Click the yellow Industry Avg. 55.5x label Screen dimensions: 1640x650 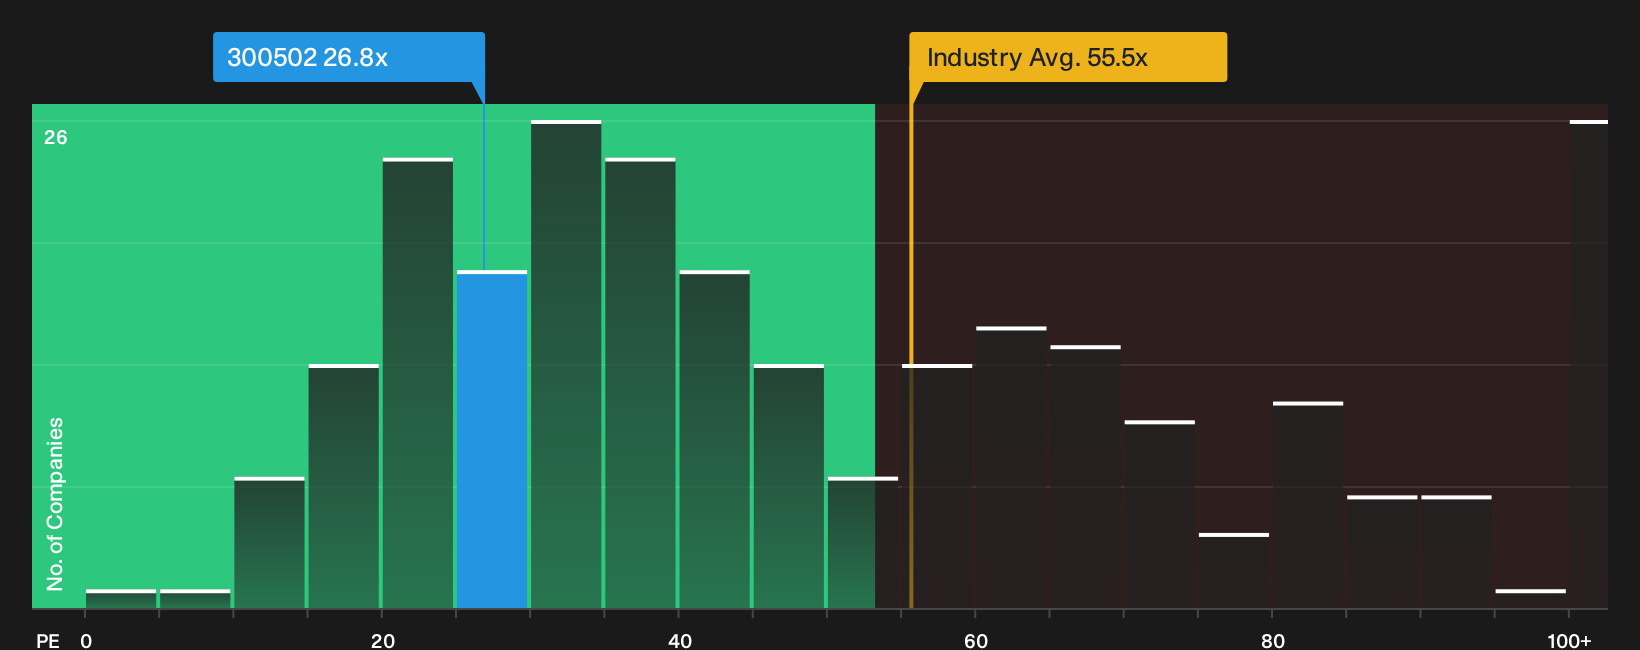click(x=1068, y=57)
